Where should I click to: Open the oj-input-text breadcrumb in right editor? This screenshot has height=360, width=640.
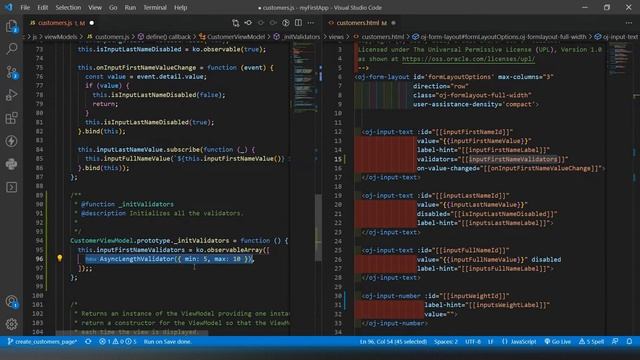click(616, 37)
